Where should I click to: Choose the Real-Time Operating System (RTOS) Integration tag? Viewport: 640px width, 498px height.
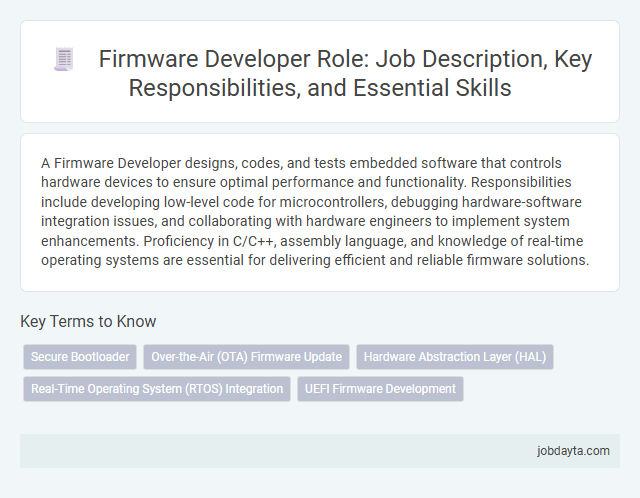[157, 389]
